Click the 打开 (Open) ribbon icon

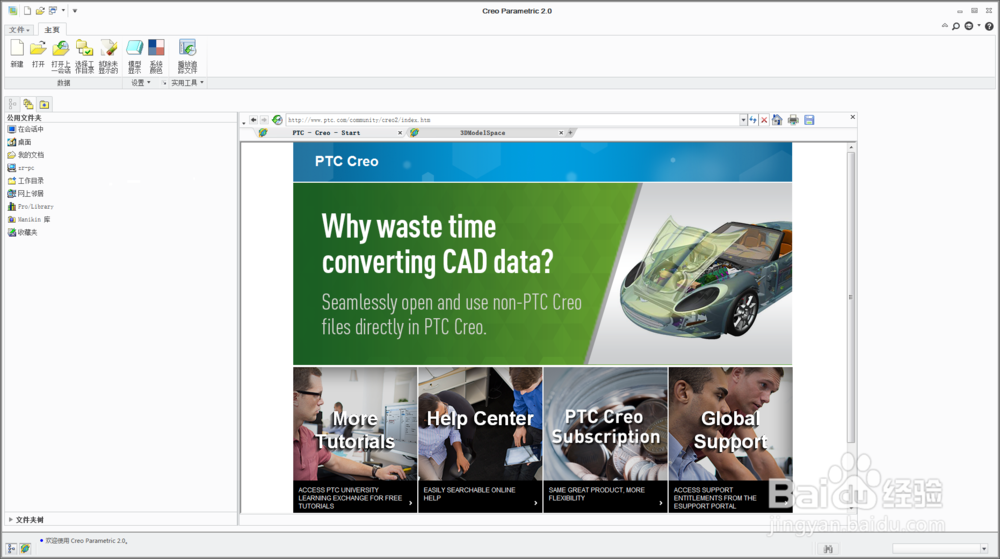[38, 55]
